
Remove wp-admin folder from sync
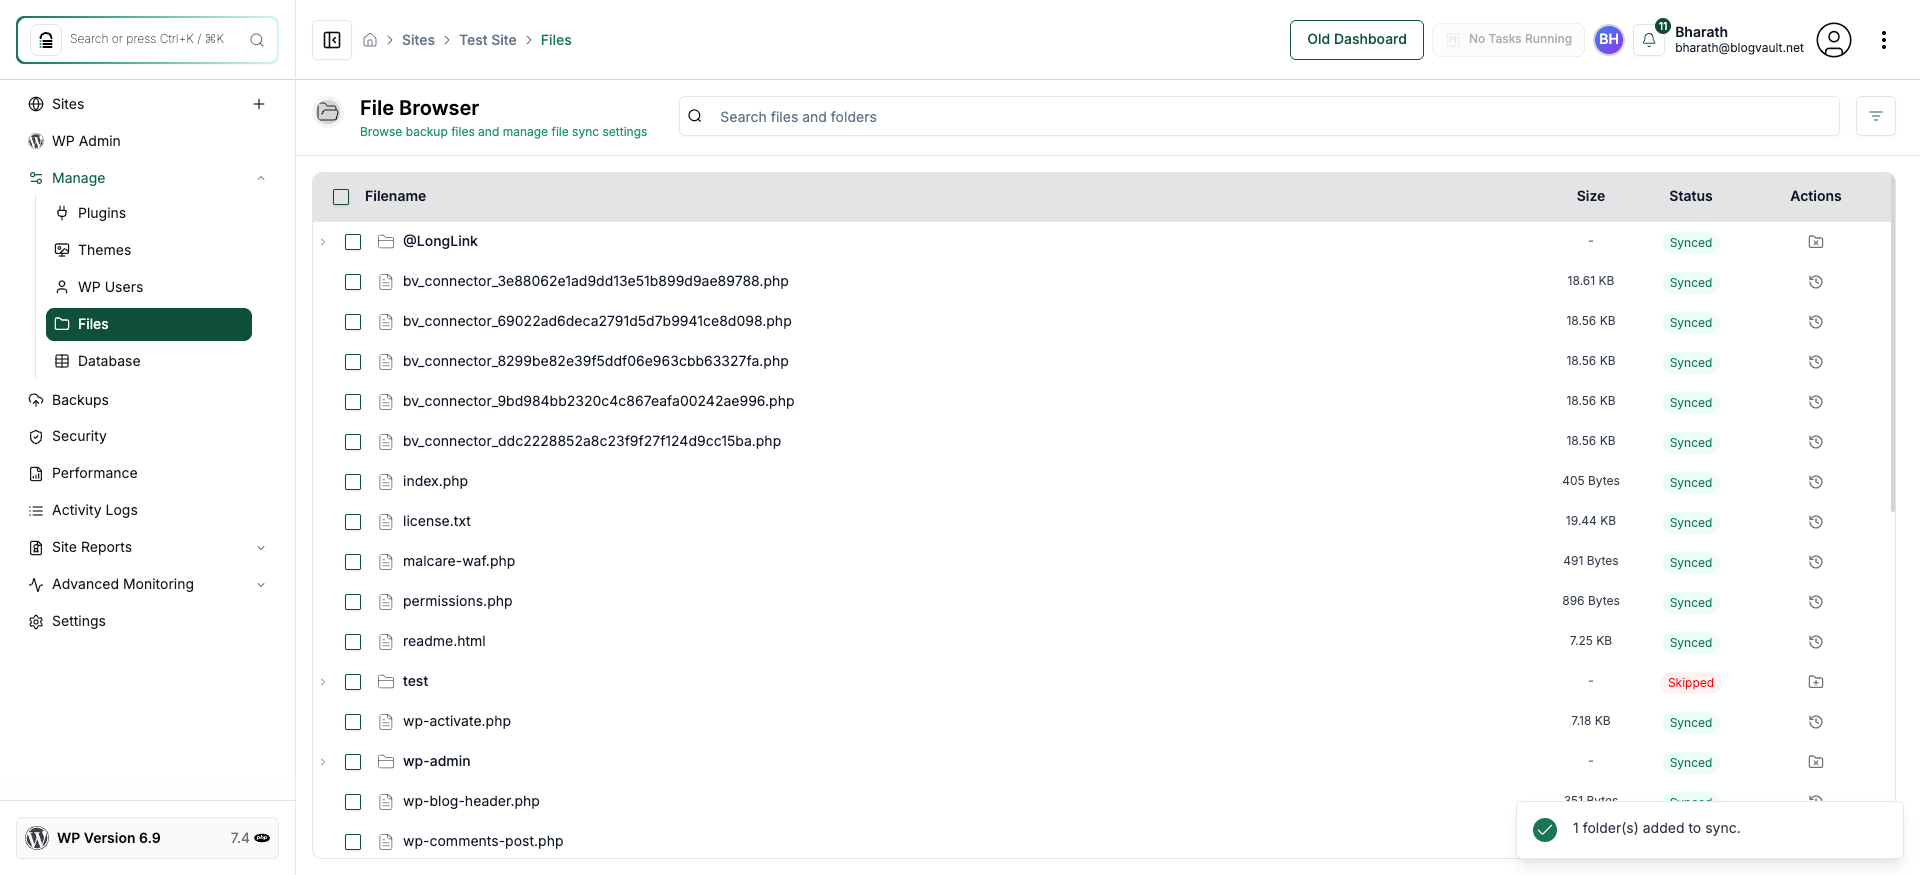tap(1816, 762)
